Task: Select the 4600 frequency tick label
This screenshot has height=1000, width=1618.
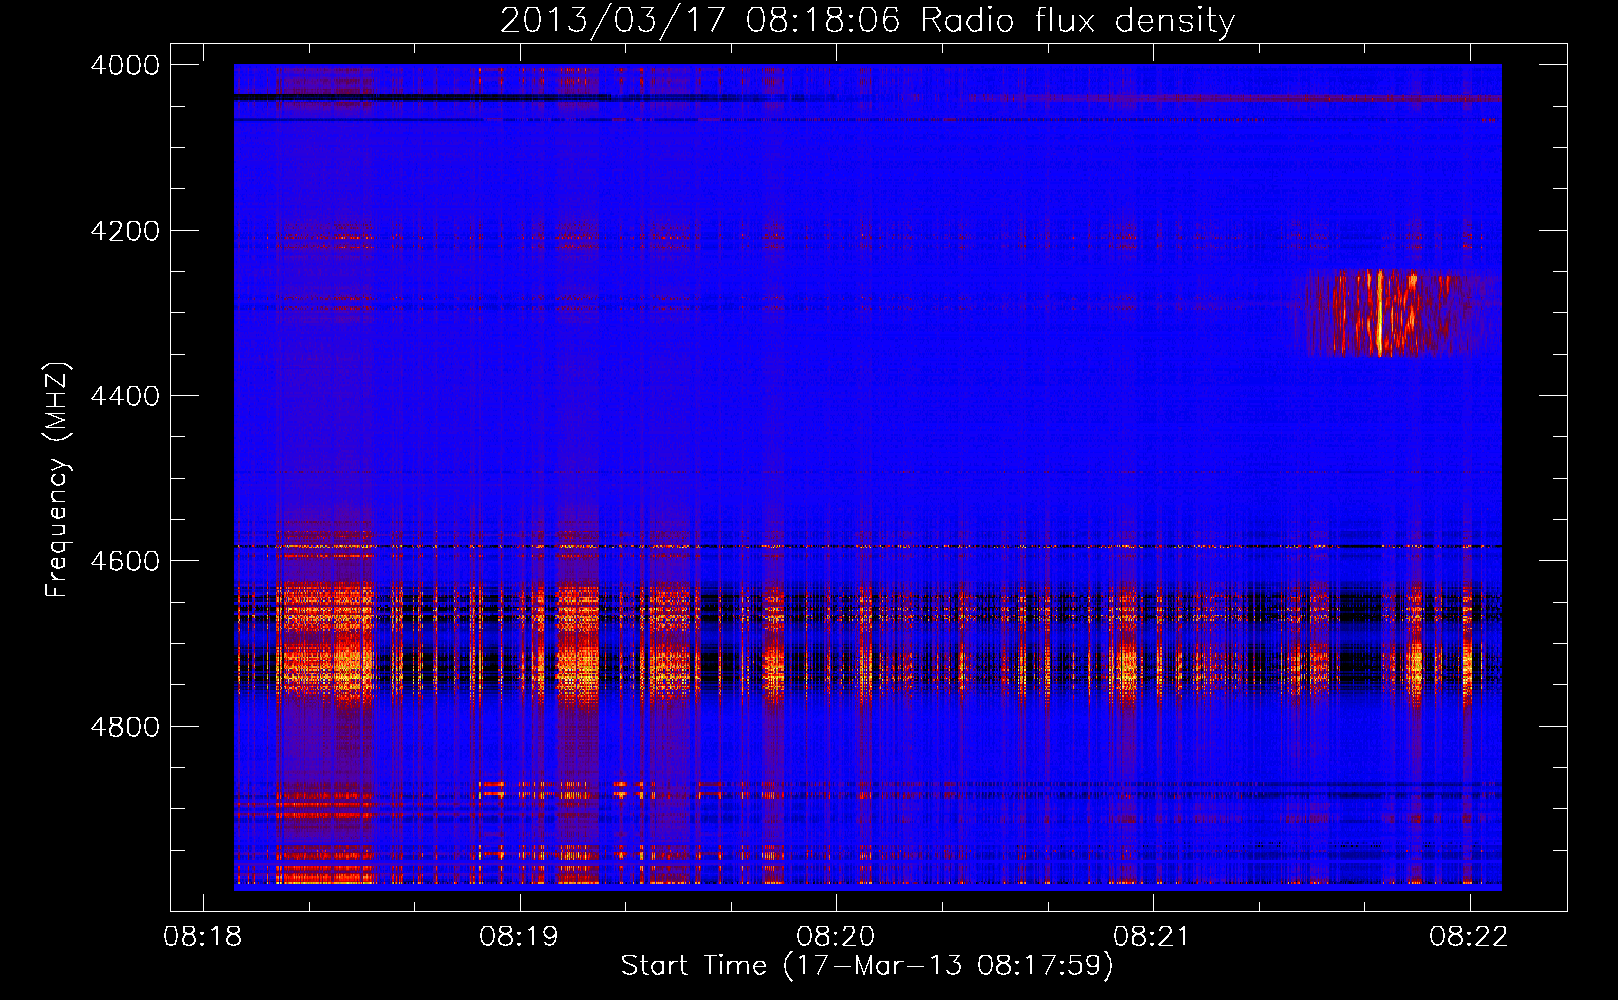Action: (x=124, y=561)
